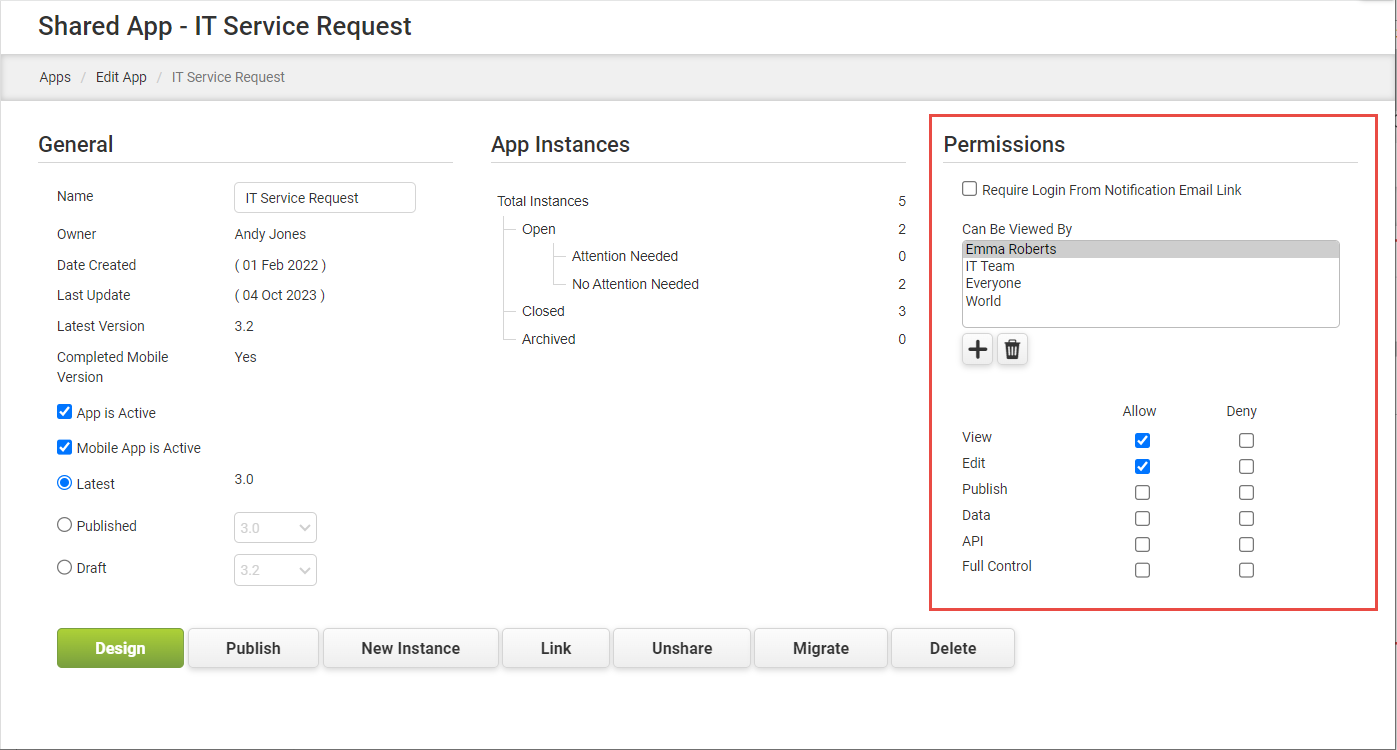Viewport: 1397px width, 750px height.
Task: Check Deny for Publish permission
Action: pyautogui.click(x=1246, y=492)
